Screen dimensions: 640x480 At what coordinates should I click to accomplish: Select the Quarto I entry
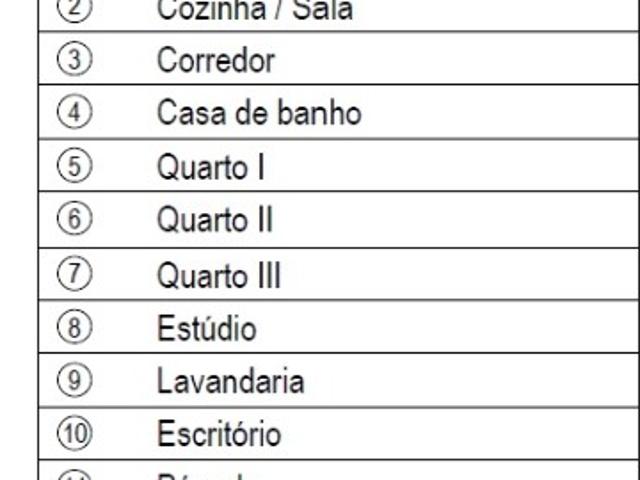click(x=210, y=167)
